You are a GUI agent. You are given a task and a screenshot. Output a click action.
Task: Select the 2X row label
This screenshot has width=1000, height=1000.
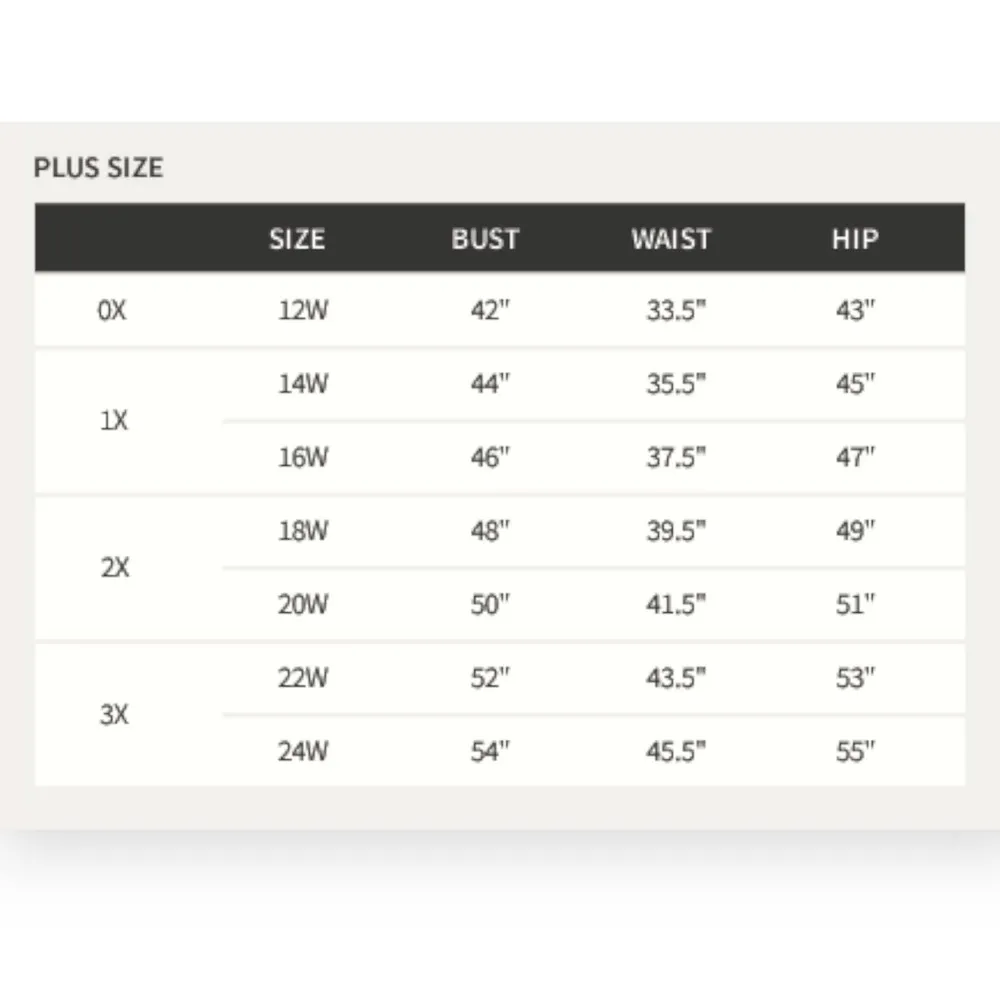(x=115, y=568)
